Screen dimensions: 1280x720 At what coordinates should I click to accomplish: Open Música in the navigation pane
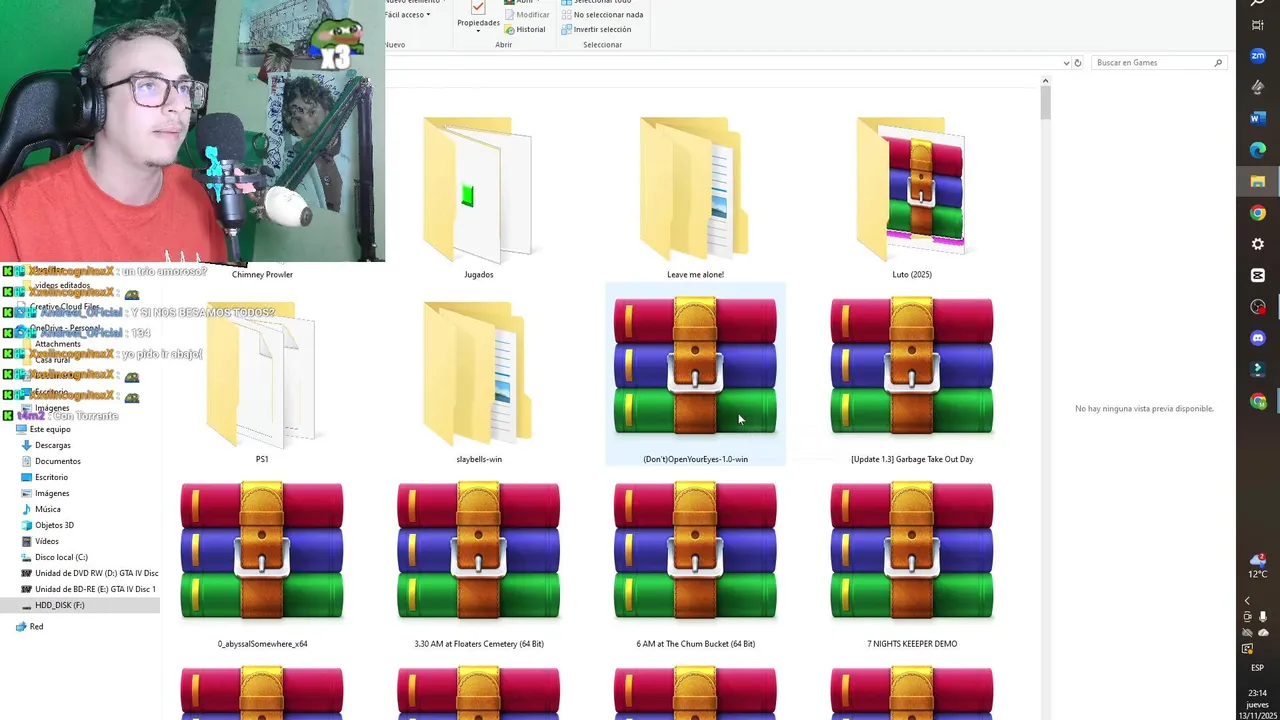(x=47, y=509)
